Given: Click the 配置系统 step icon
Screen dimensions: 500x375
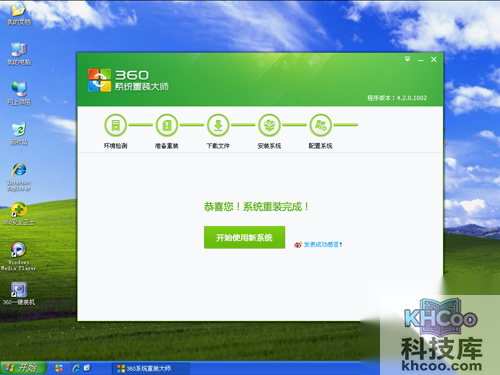Looking at the screenshot, I should pos(321,125).
